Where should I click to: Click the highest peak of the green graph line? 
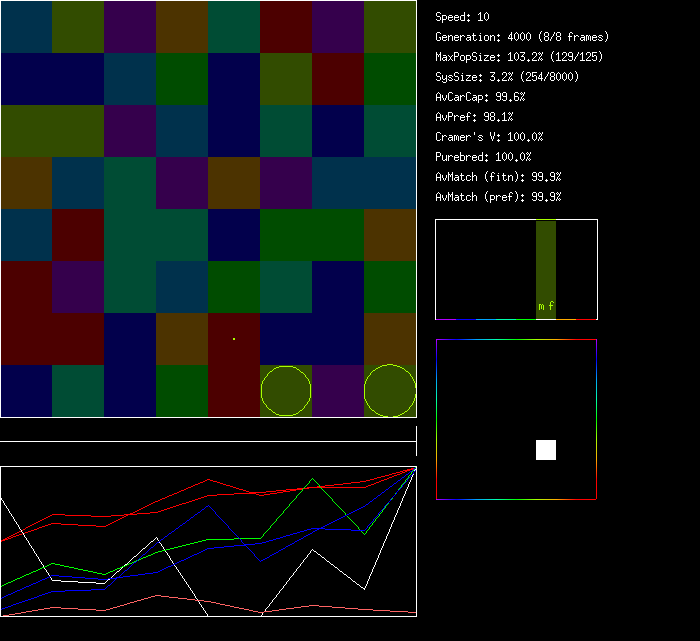pyautogui.click(x=313, y=479)
